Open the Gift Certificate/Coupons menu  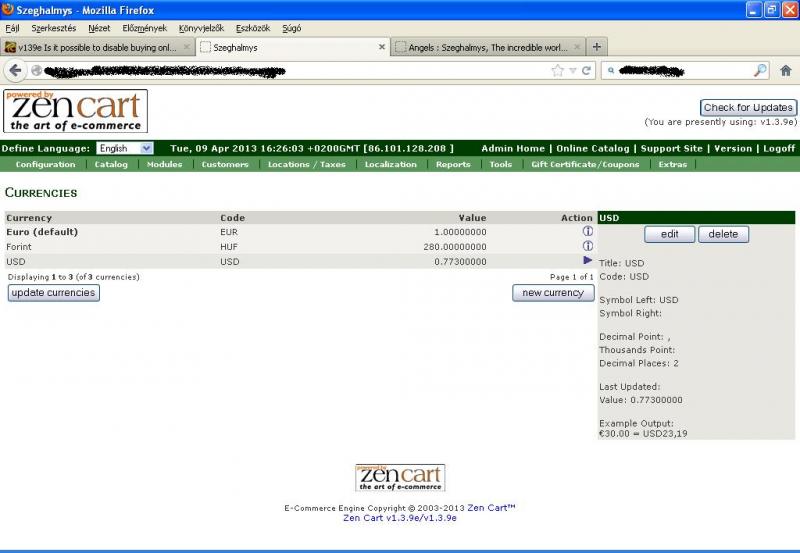[585, 164]
